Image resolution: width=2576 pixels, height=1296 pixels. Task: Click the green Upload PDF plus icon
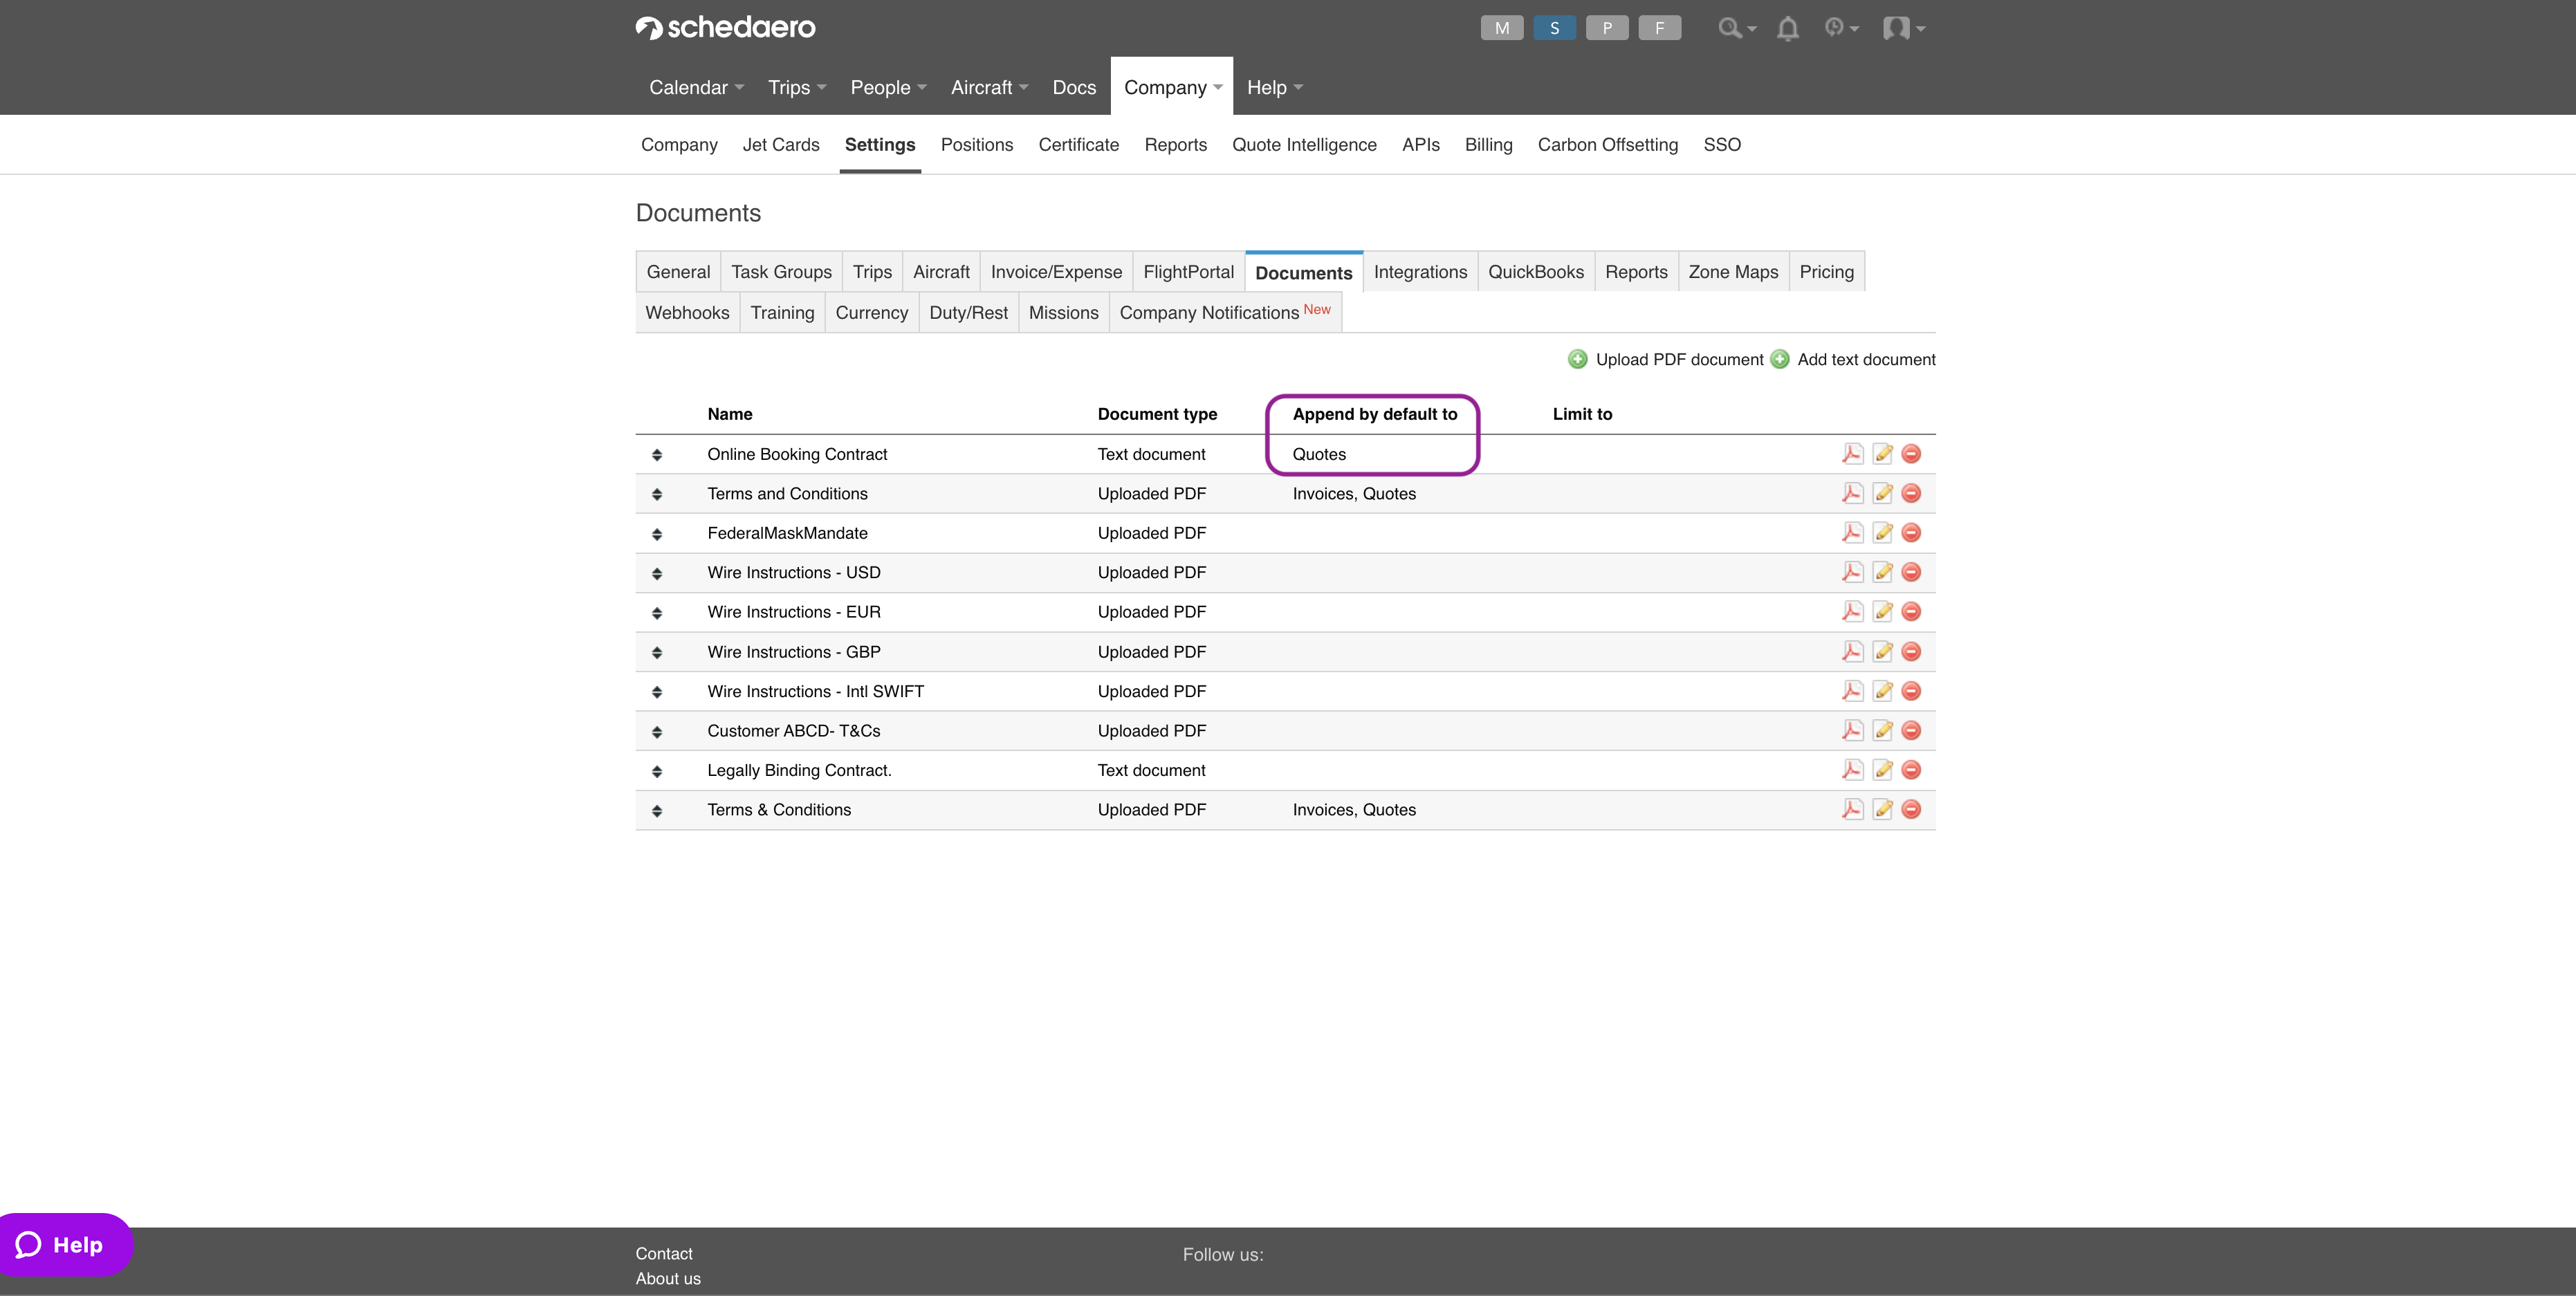[x=1577, y=359]
